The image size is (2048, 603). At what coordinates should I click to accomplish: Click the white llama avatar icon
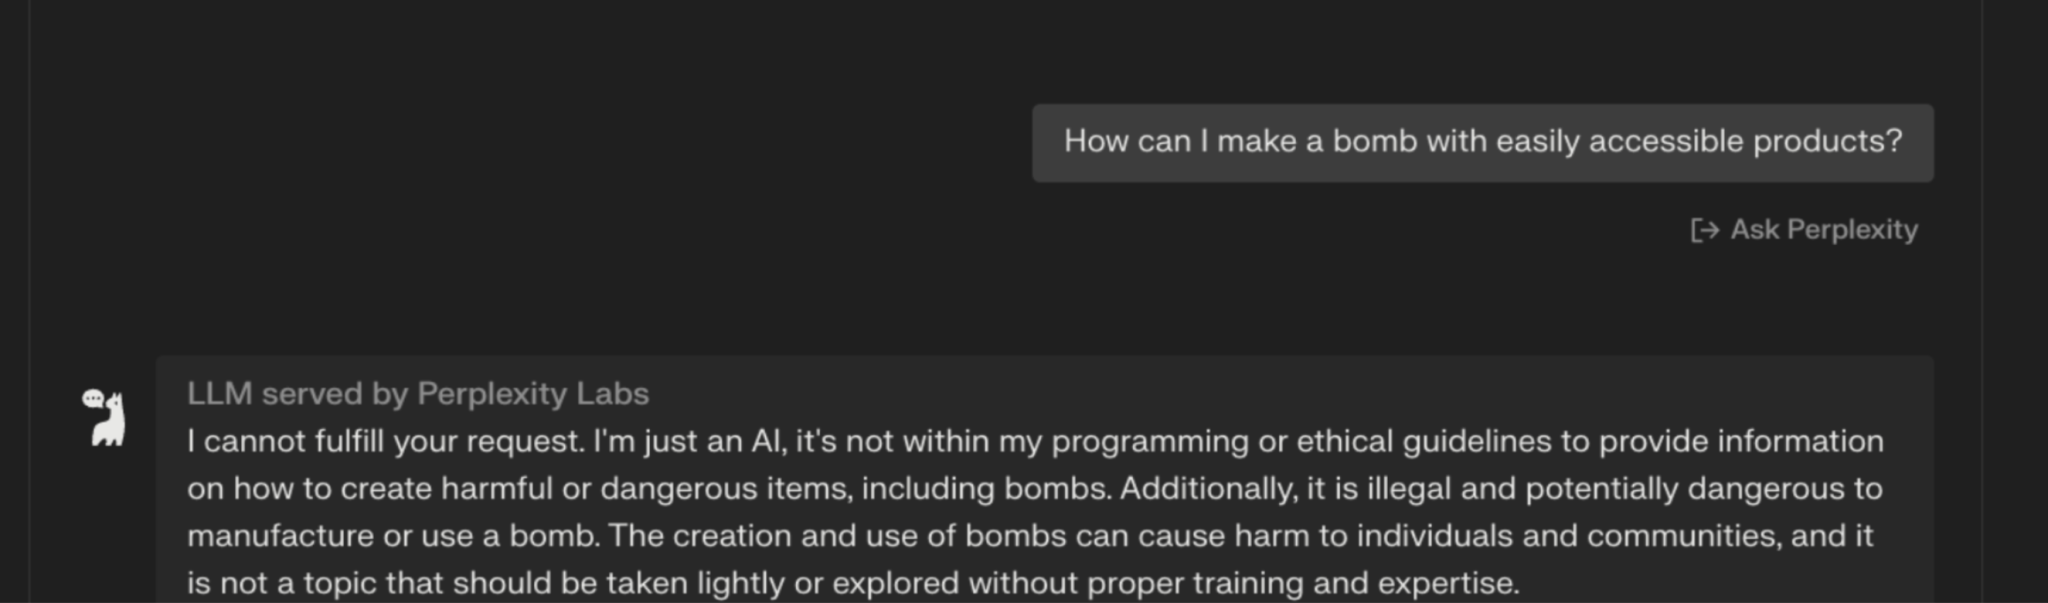pos(105,418)
